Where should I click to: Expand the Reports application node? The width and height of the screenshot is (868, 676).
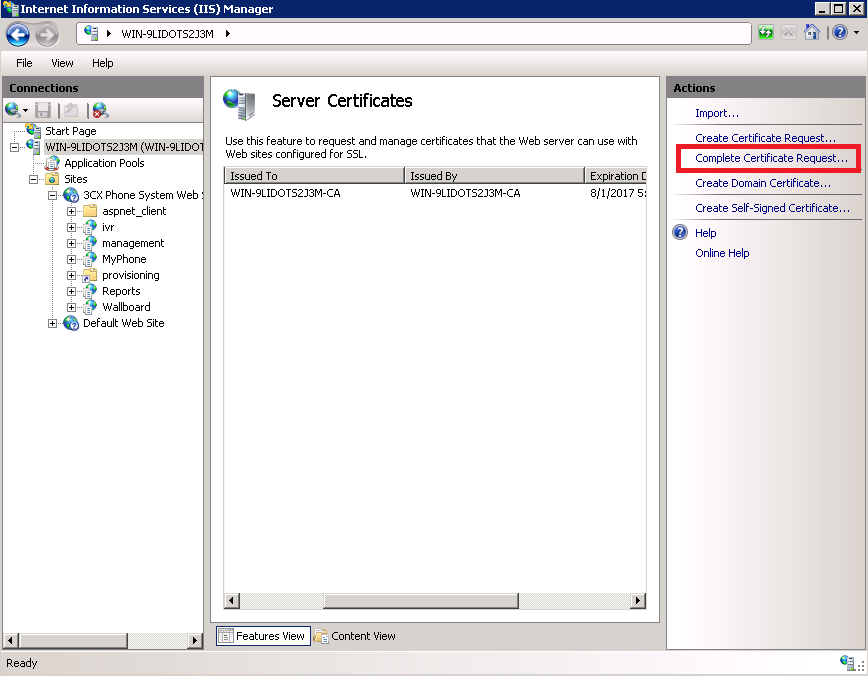71,292
